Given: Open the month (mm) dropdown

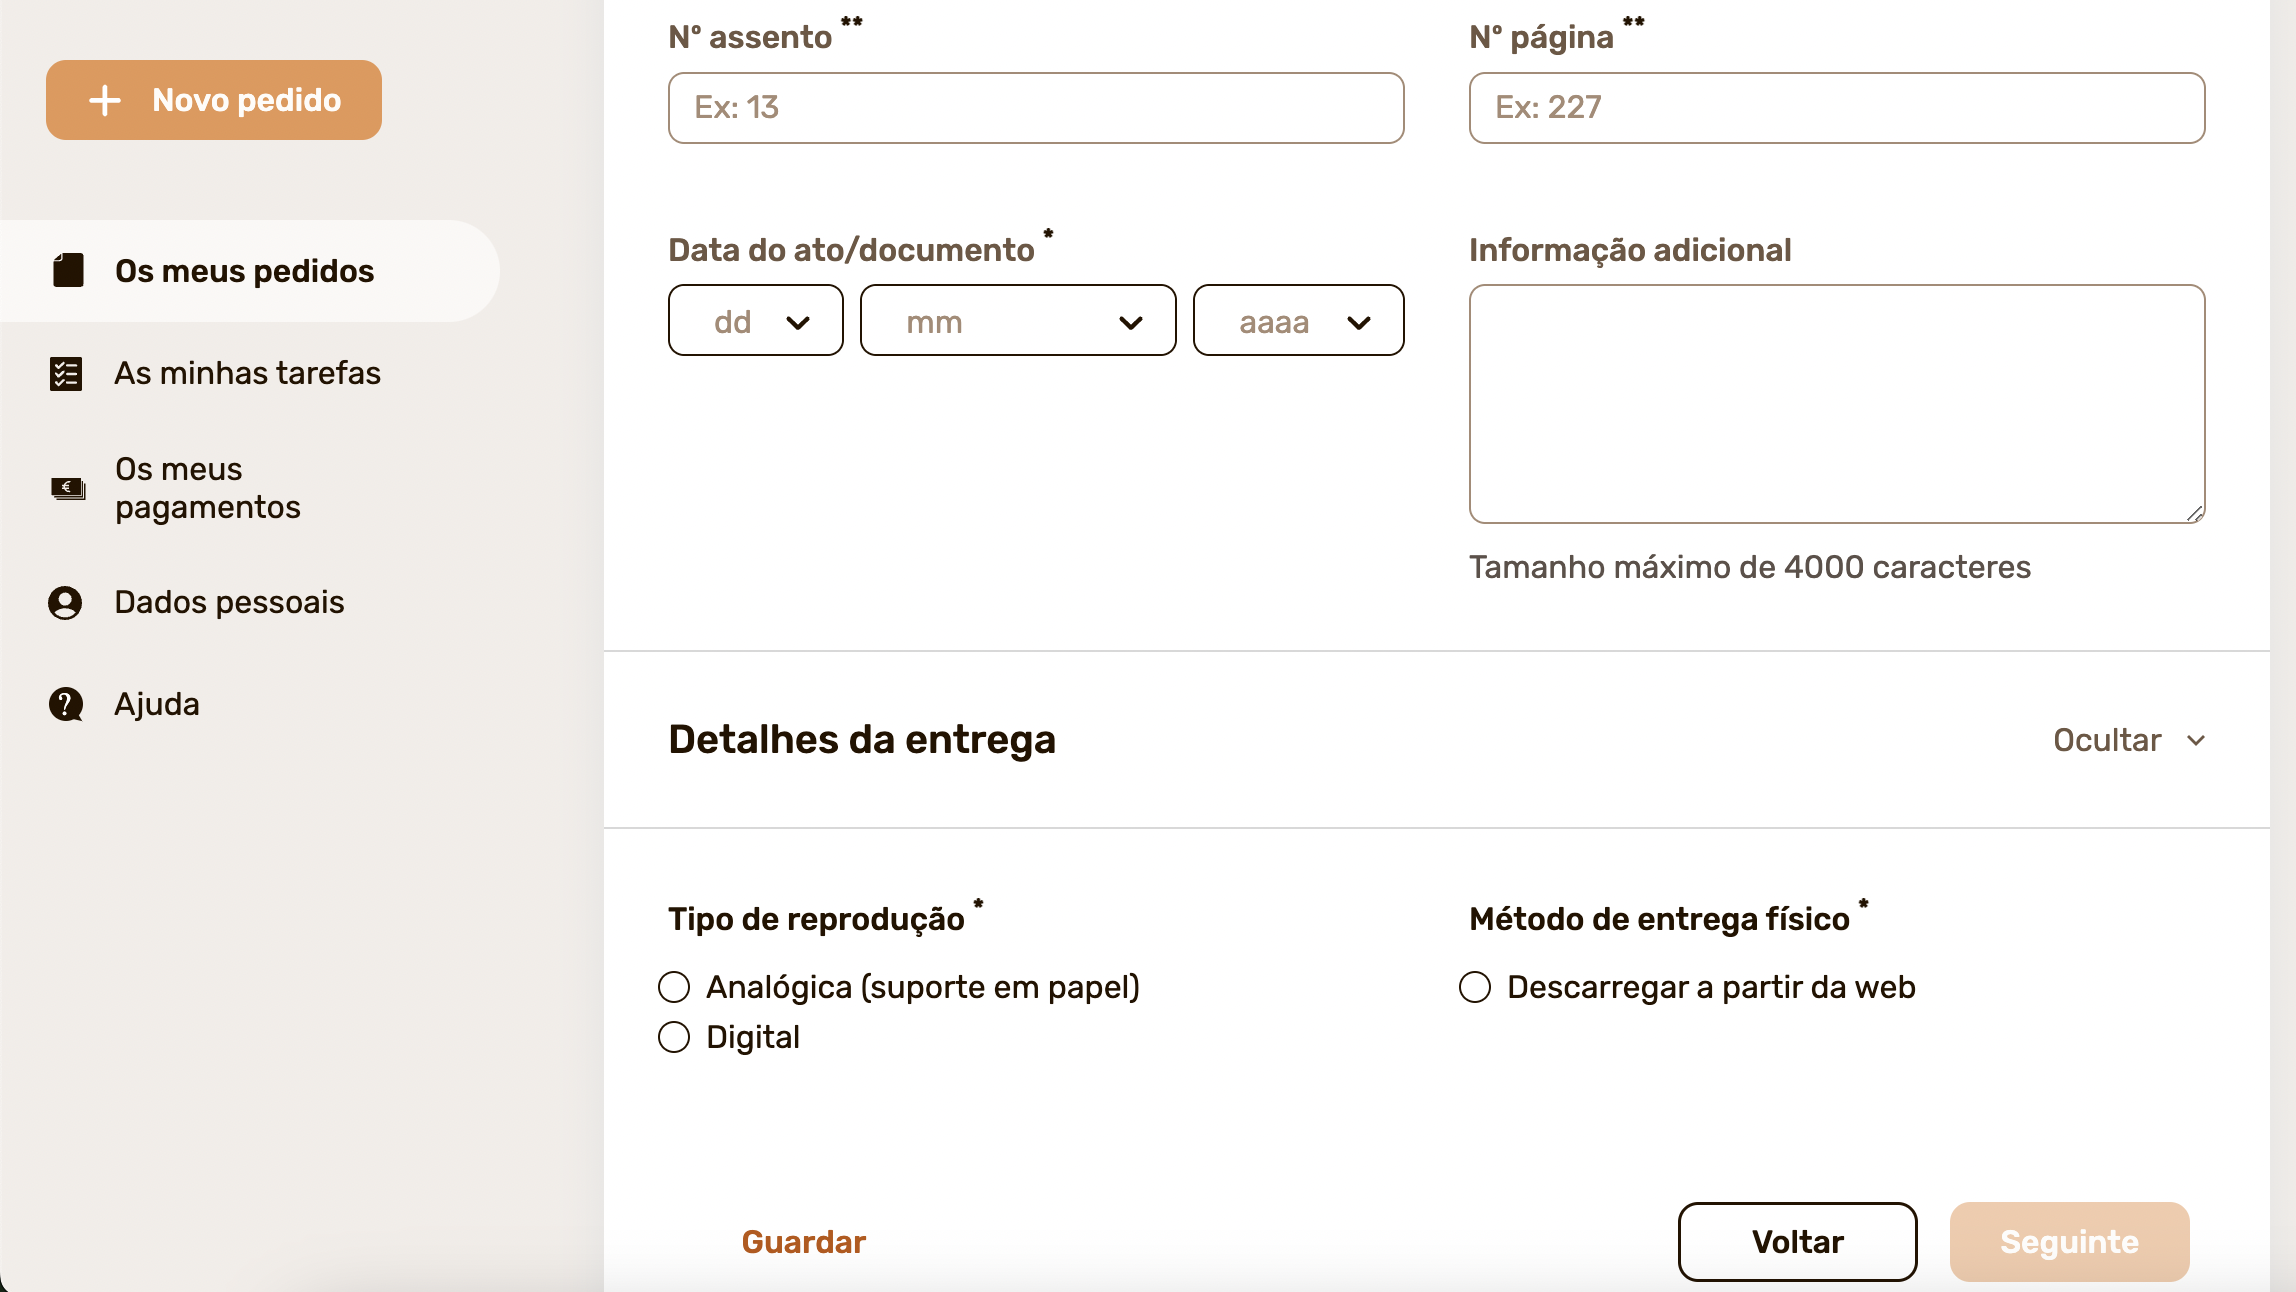Looking at the screenshot, I should coord(1018,321).
